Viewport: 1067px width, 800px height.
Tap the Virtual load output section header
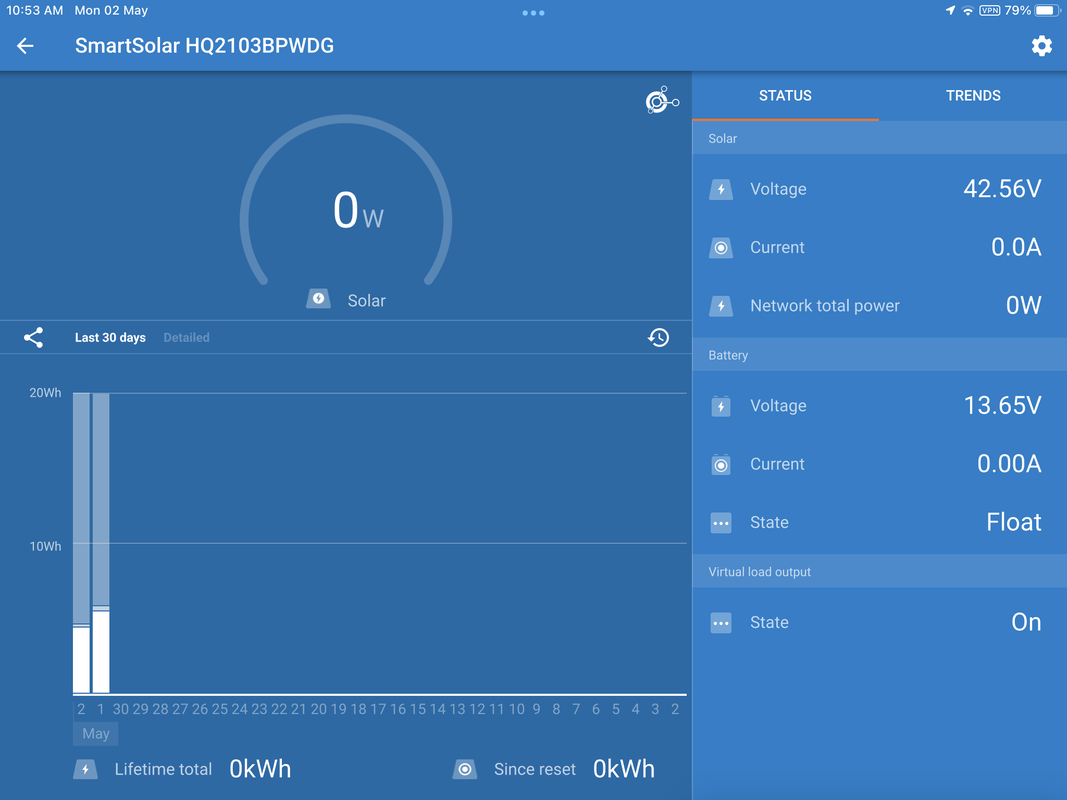click(x=879, y=571)
